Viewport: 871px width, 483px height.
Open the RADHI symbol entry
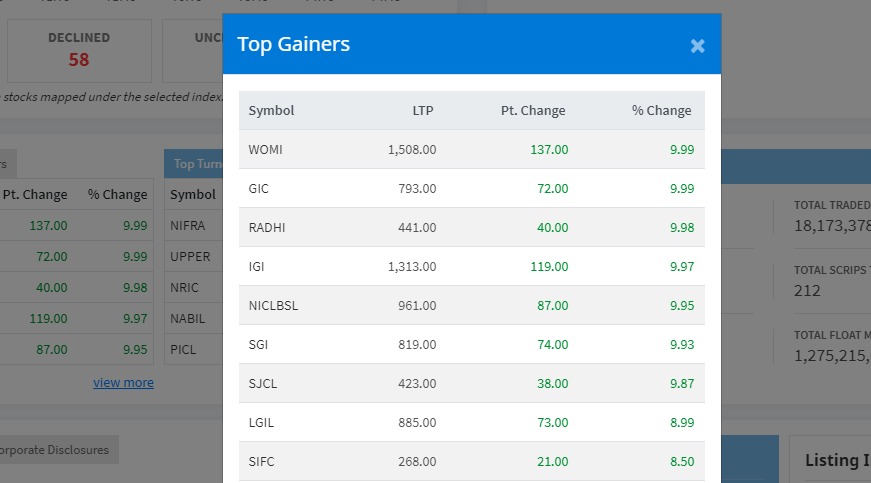coord(267,228)
